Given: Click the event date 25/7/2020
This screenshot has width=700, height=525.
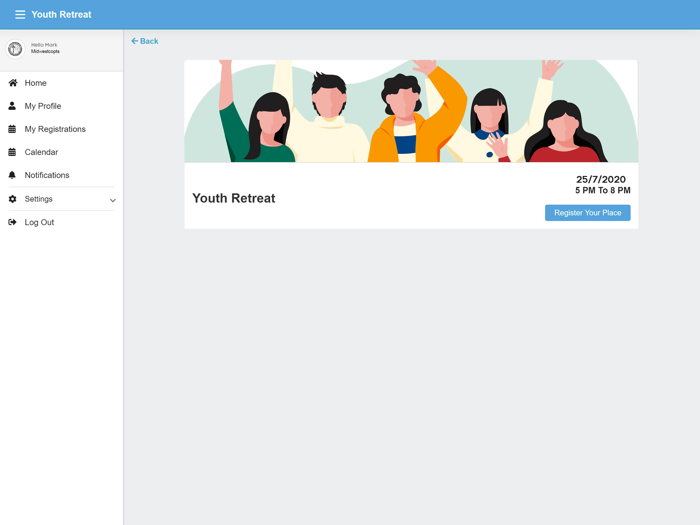Looking at the screenshot, I should pos(600,179).
